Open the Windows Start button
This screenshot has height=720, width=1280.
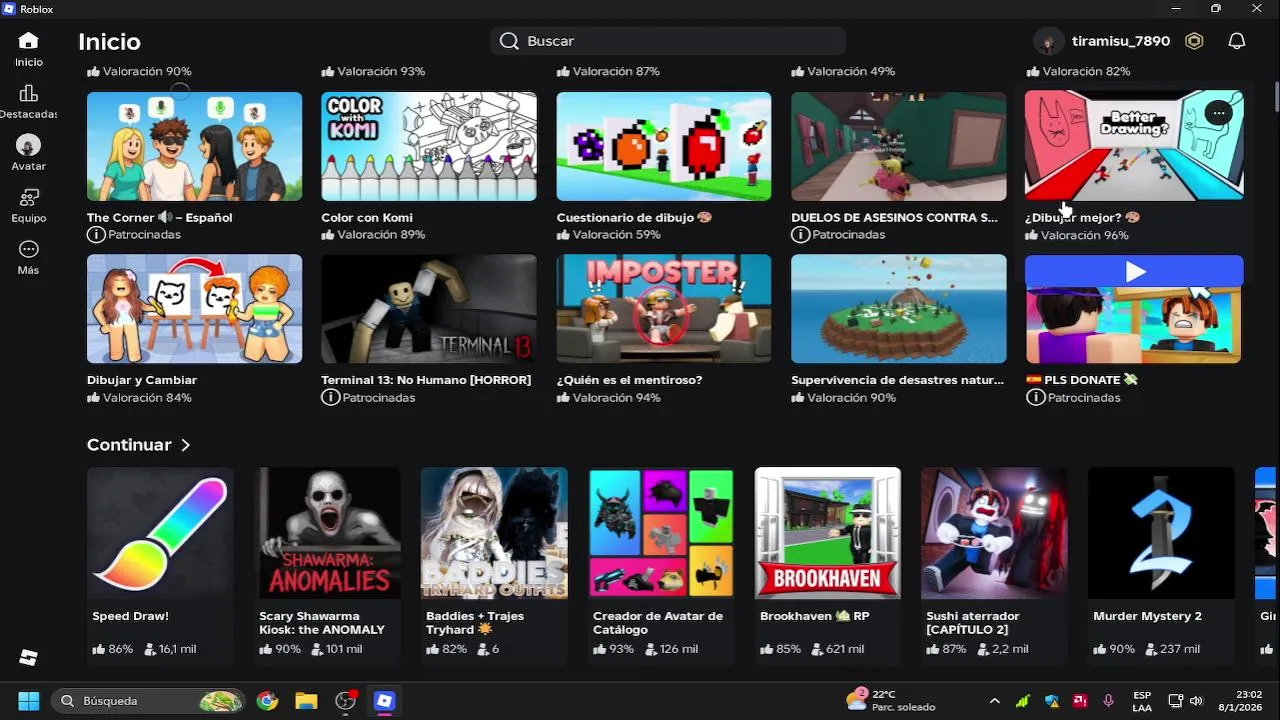point(28,701)
